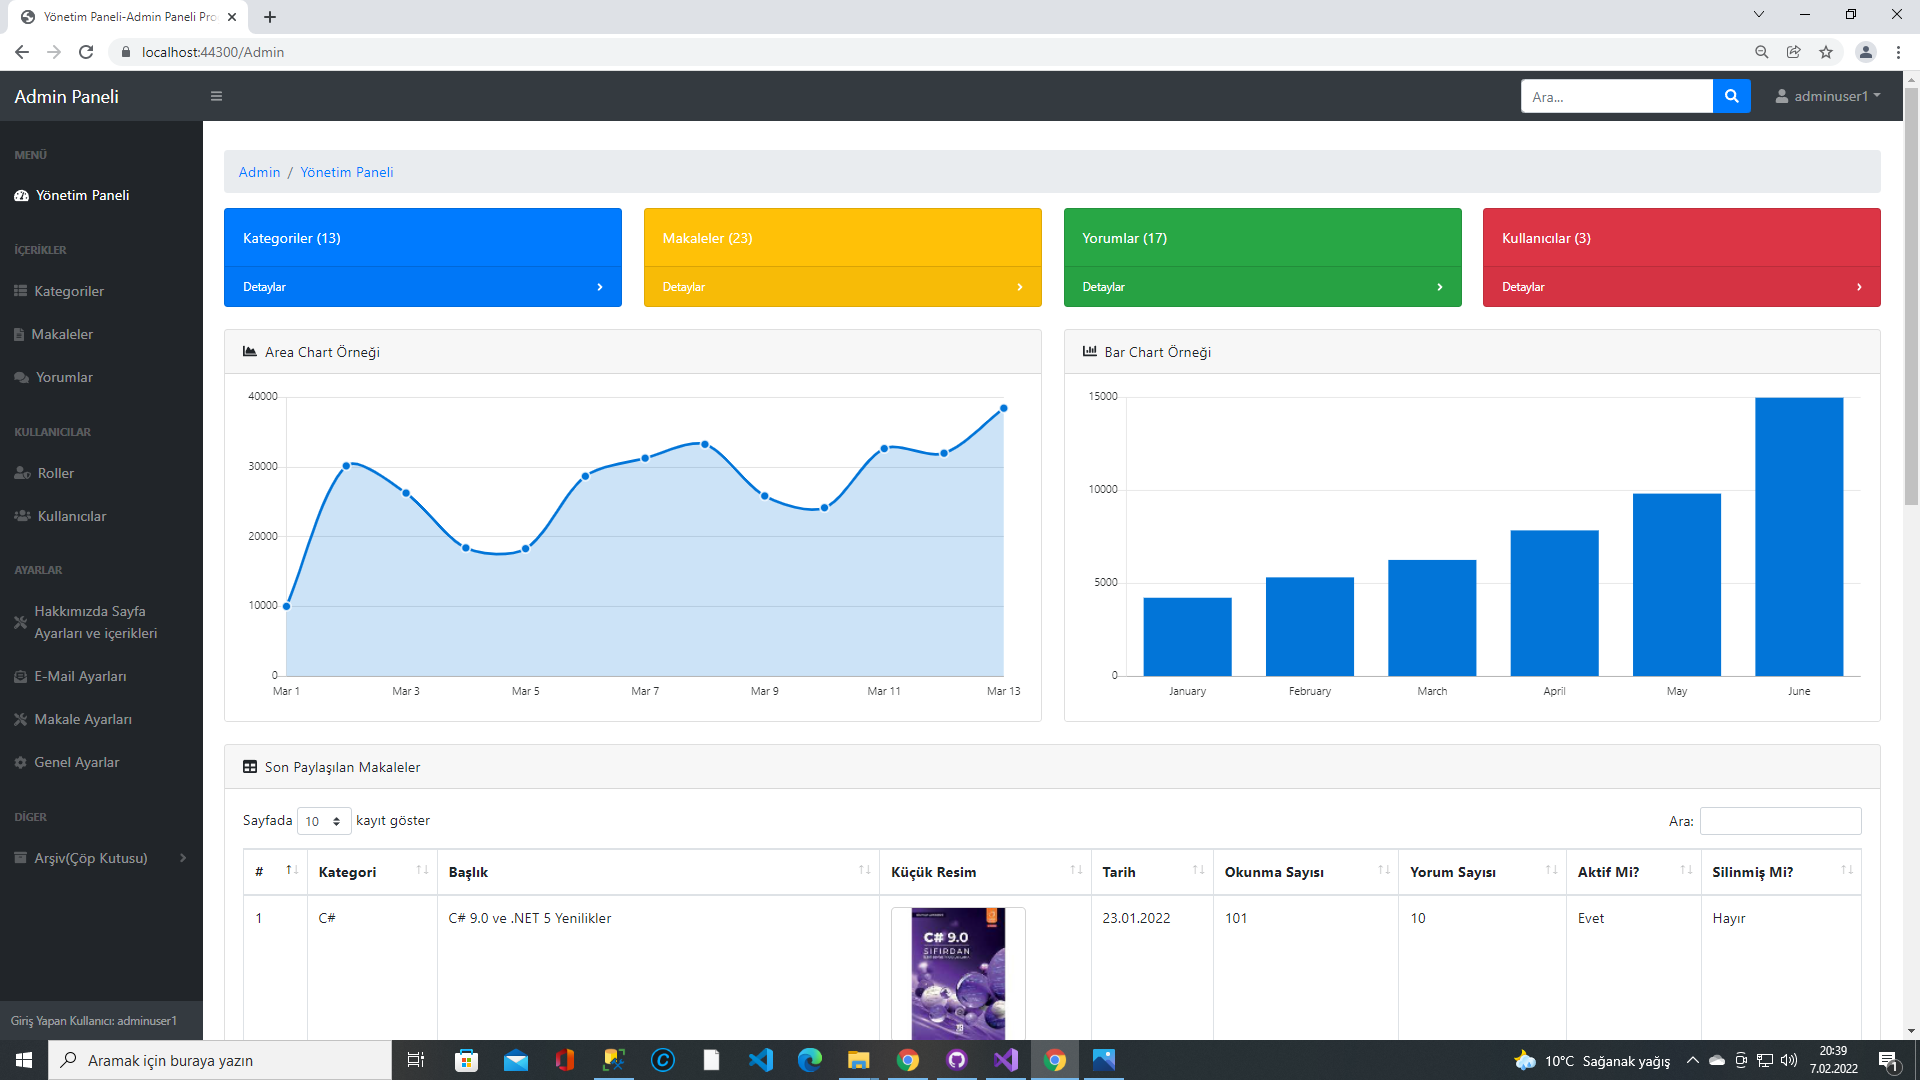Click the Mar 13 area chart point
Viewport: 1920px width, 1080px height.
coord(1003,408)
